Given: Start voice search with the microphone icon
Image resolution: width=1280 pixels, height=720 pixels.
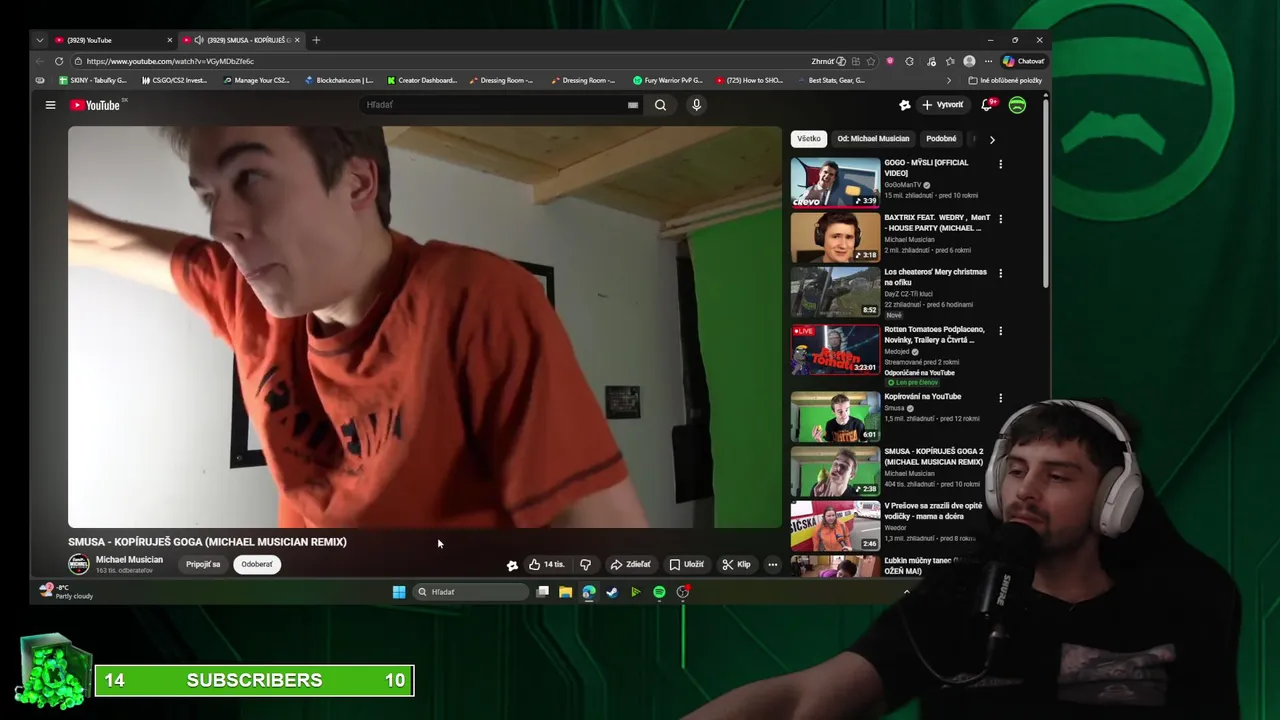Looking at the screenshot, I should 697,105.
